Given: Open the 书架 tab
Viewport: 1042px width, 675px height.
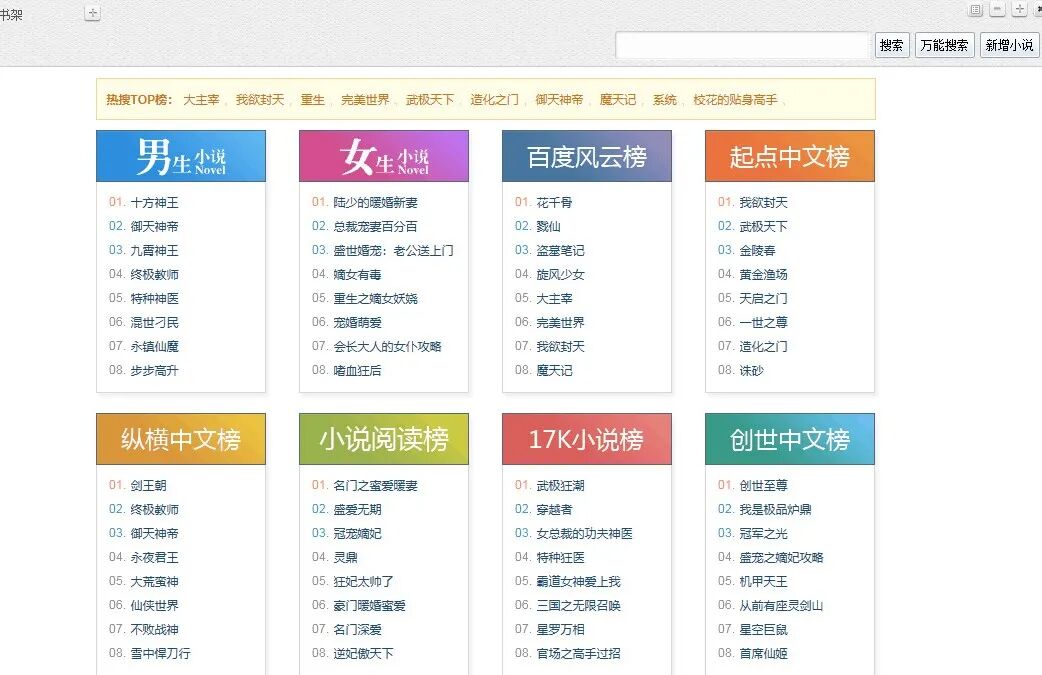Looking at the screenshot, I should pyautogui.click(x=11, y=14).
